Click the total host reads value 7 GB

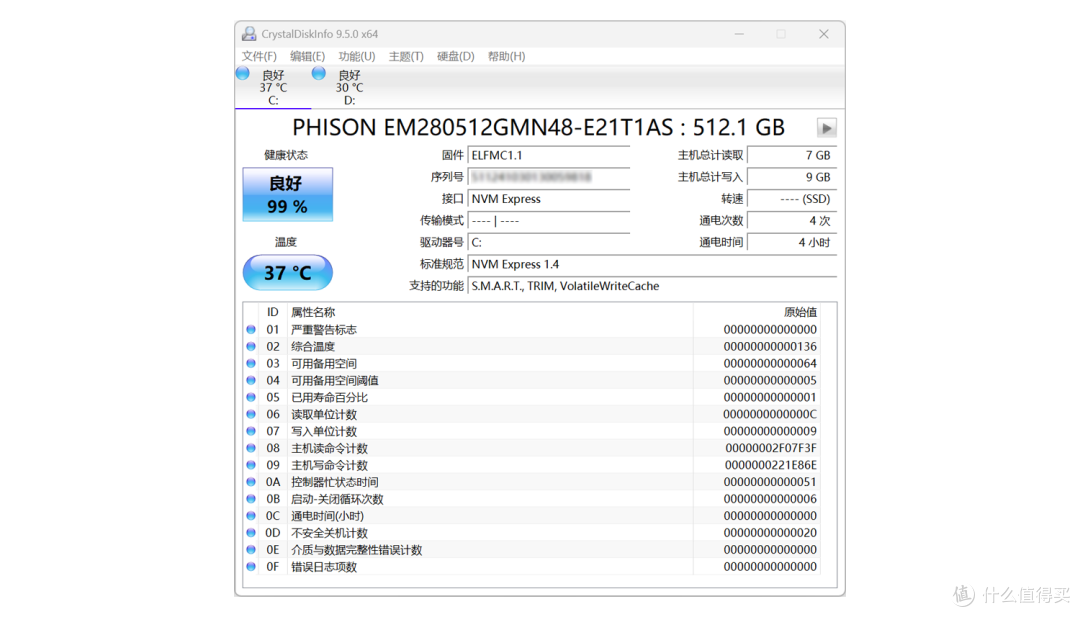792,156
